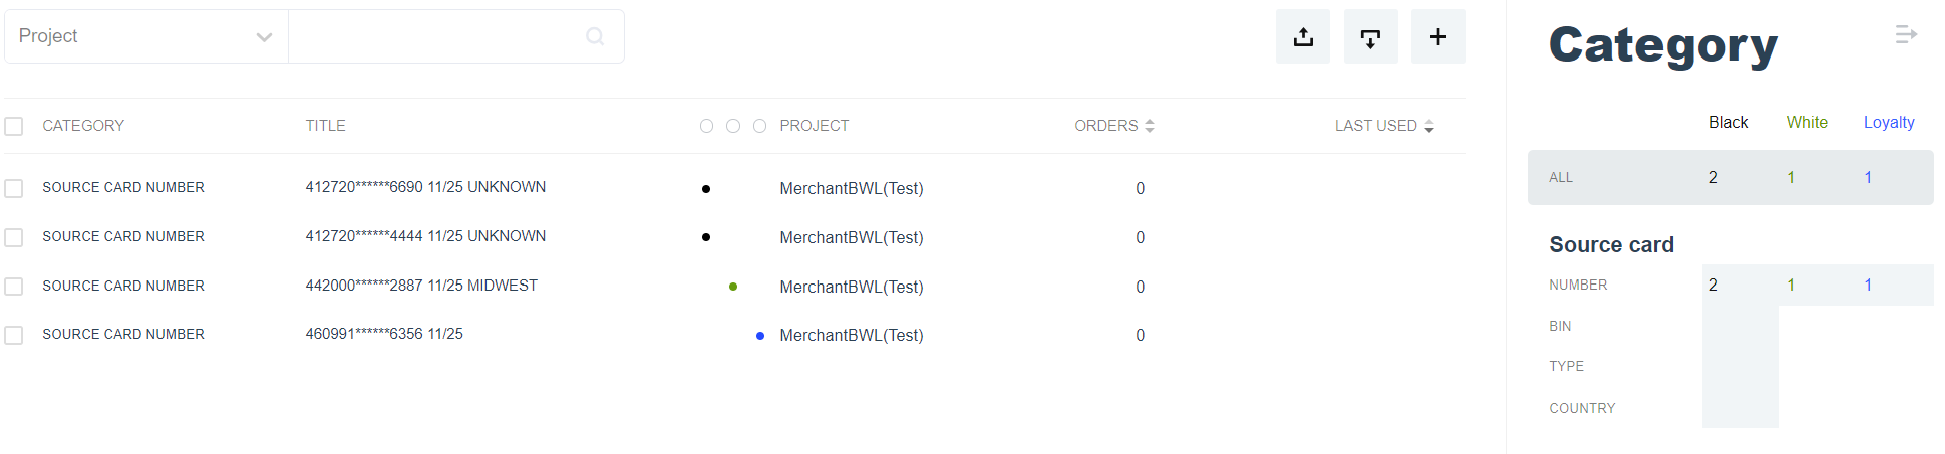The image size is (1945, 454).
Task: Check the row for card ending 6690
Action: click(14, 188)
